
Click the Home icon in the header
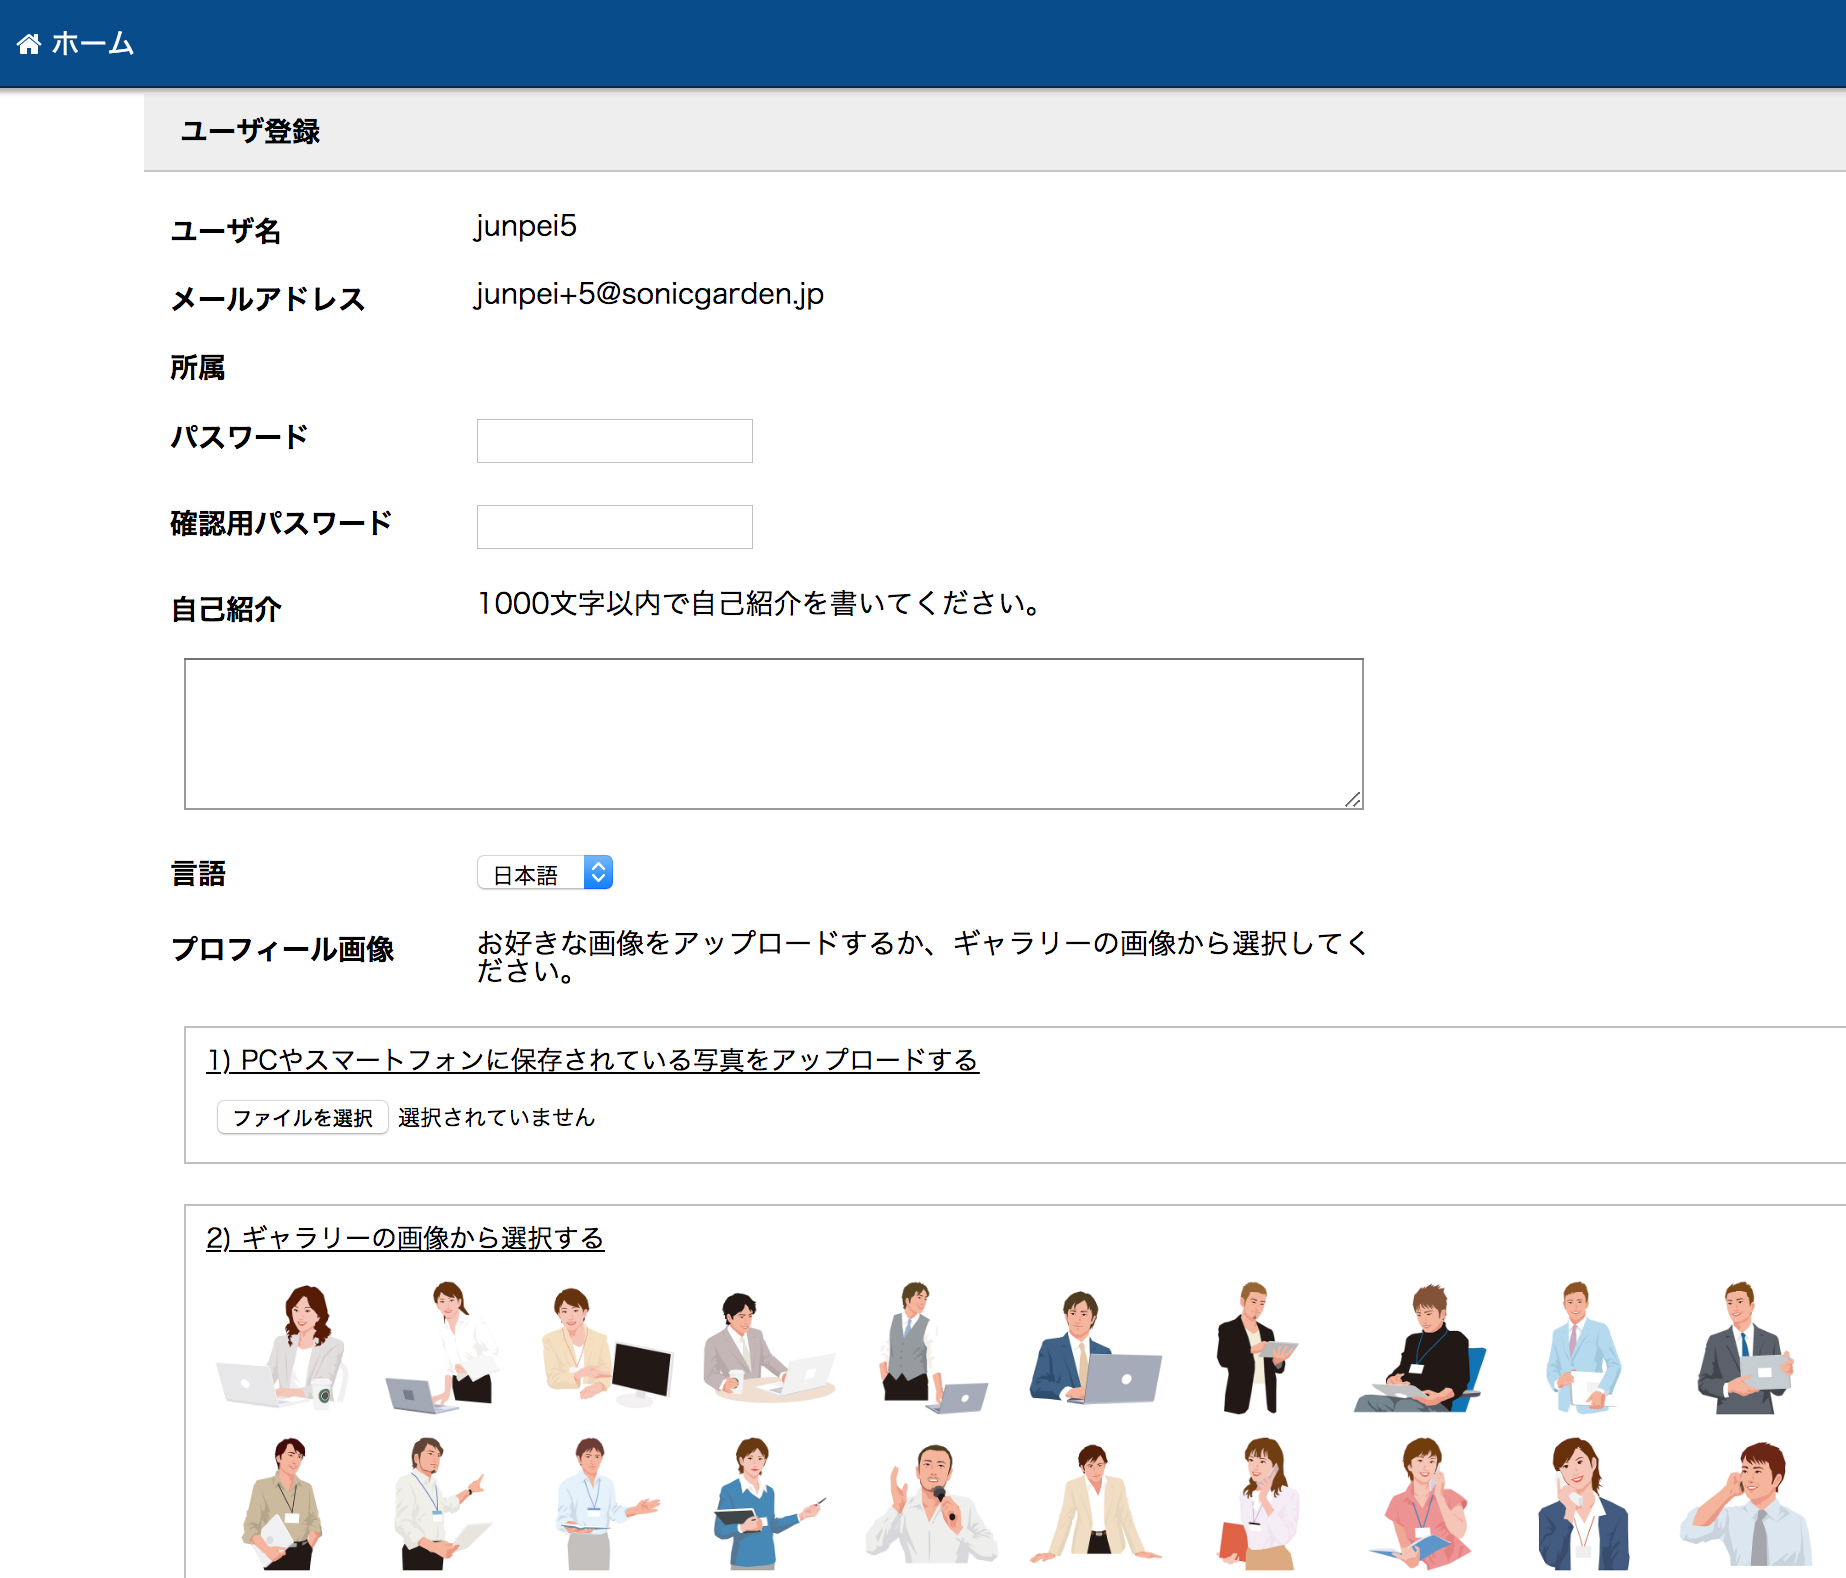(x=29, y=44)
